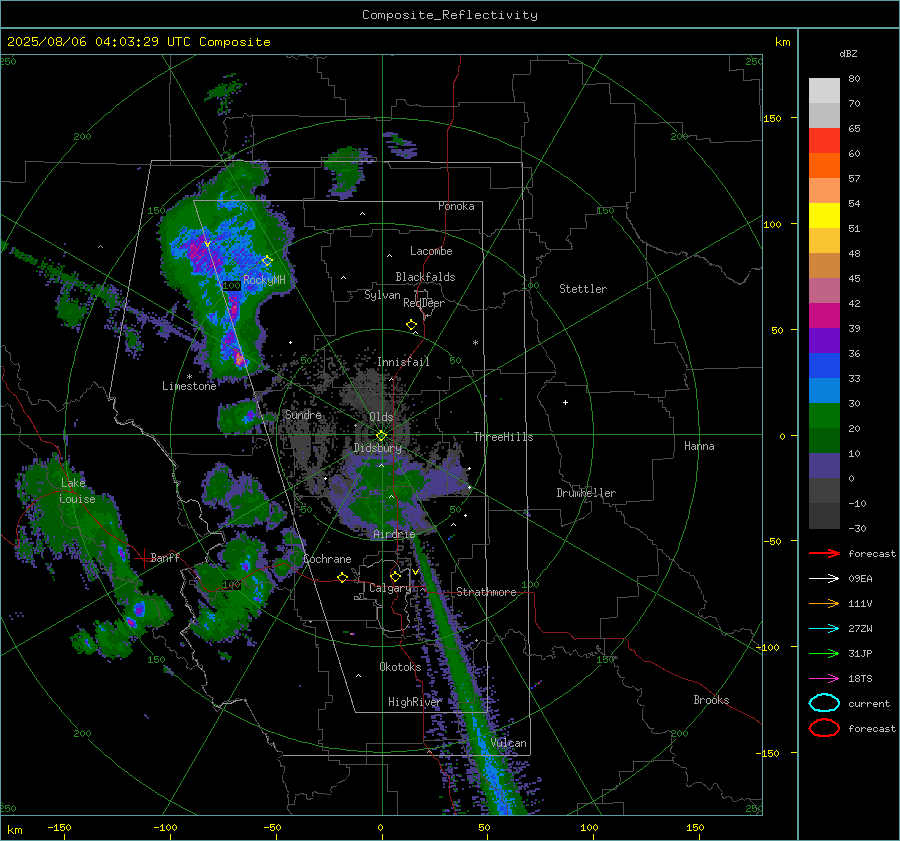Screen dimensions: 900x841
Task: Click the magenta 18TS arrow icon
Action: [824, 679]
